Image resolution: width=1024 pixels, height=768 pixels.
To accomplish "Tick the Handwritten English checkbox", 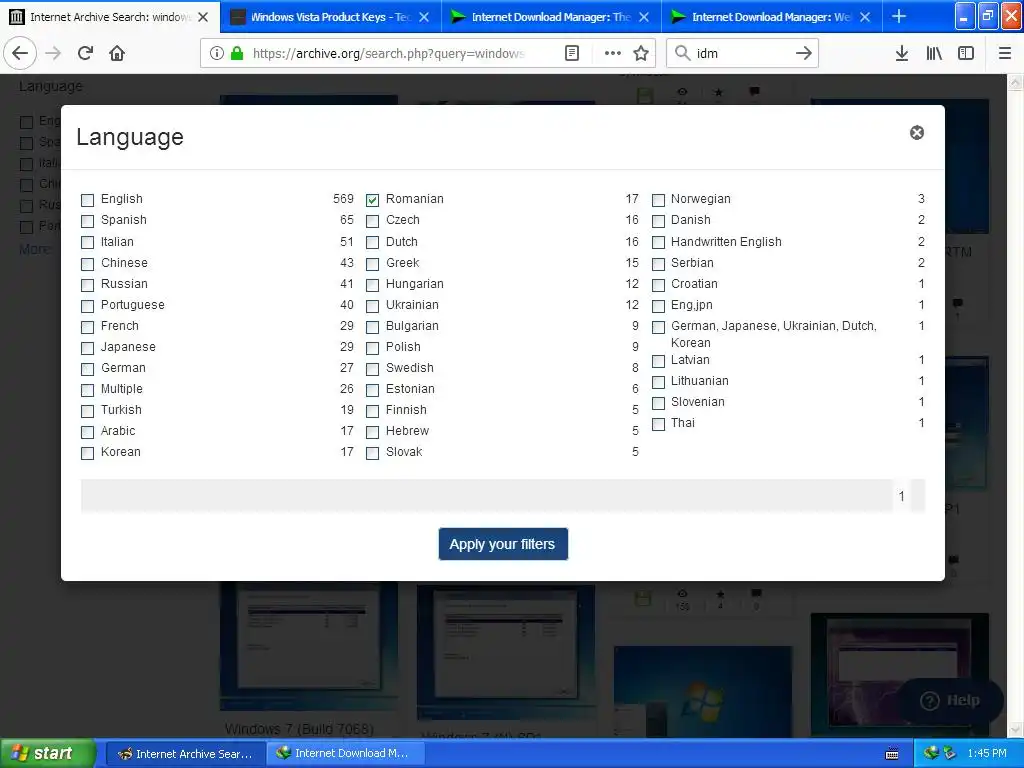I will point(658,242).
